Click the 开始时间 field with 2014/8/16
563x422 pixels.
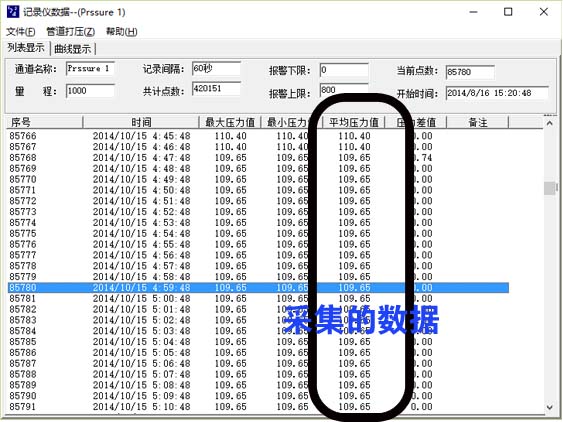point(497,93)
